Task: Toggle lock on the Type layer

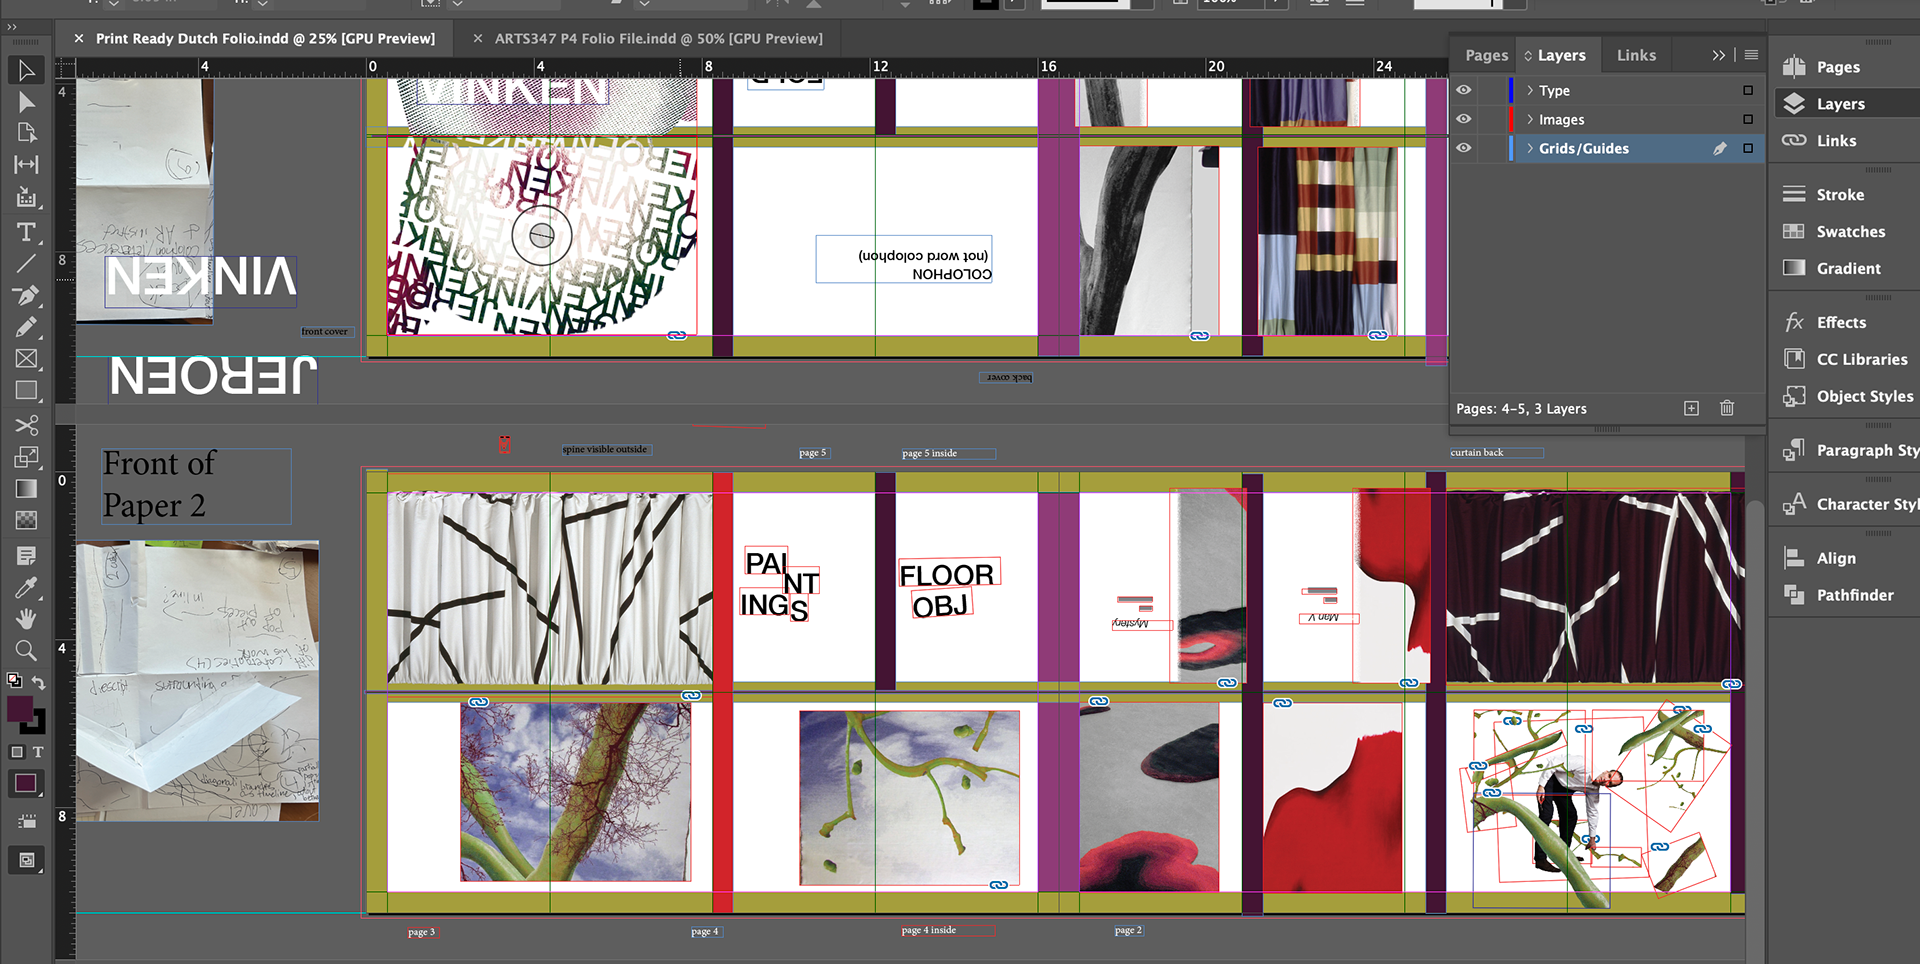Action: point(1491,90)
